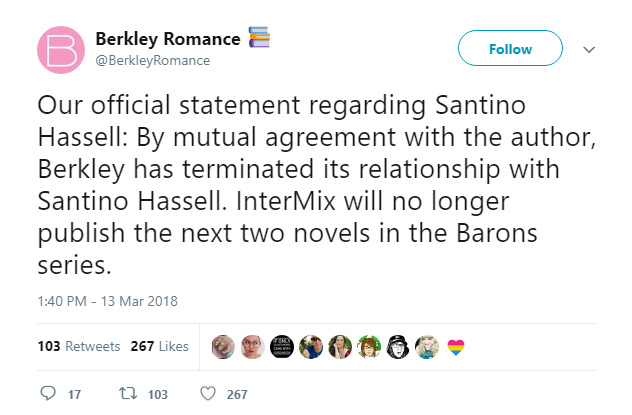Open the last blonde-haired liker avatar
The height and width of the screenshot is (415, 632).
coord(427,347)
